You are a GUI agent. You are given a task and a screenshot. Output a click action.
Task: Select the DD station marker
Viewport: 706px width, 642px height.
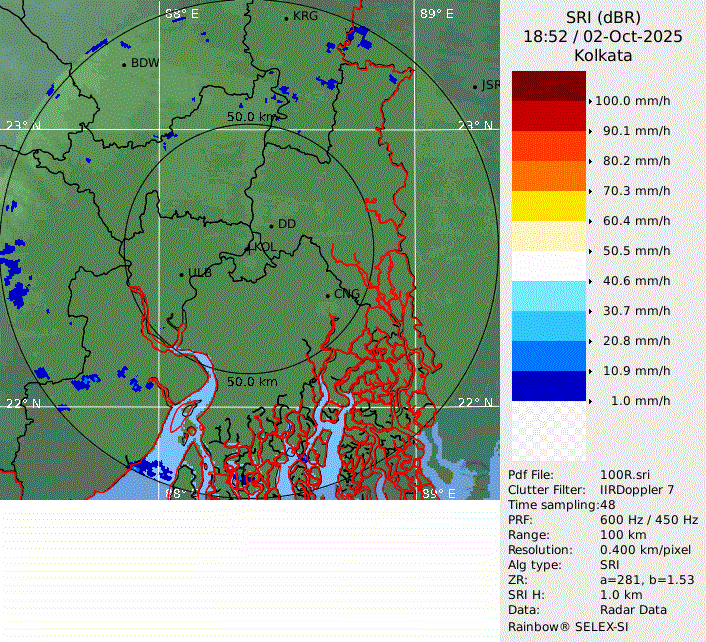[270, 225]
